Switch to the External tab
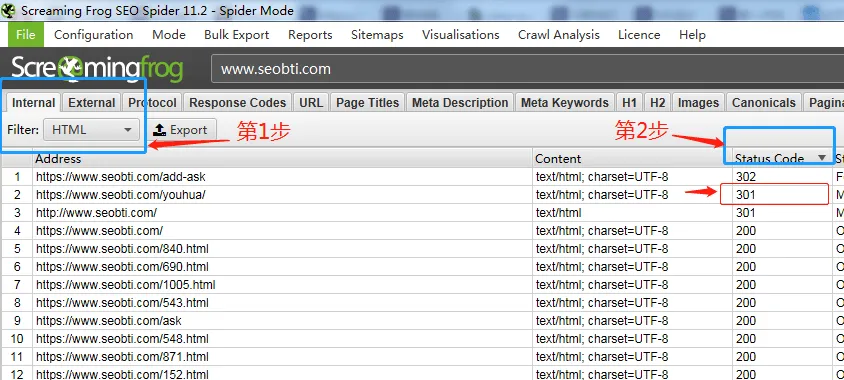 coord(92,102)
